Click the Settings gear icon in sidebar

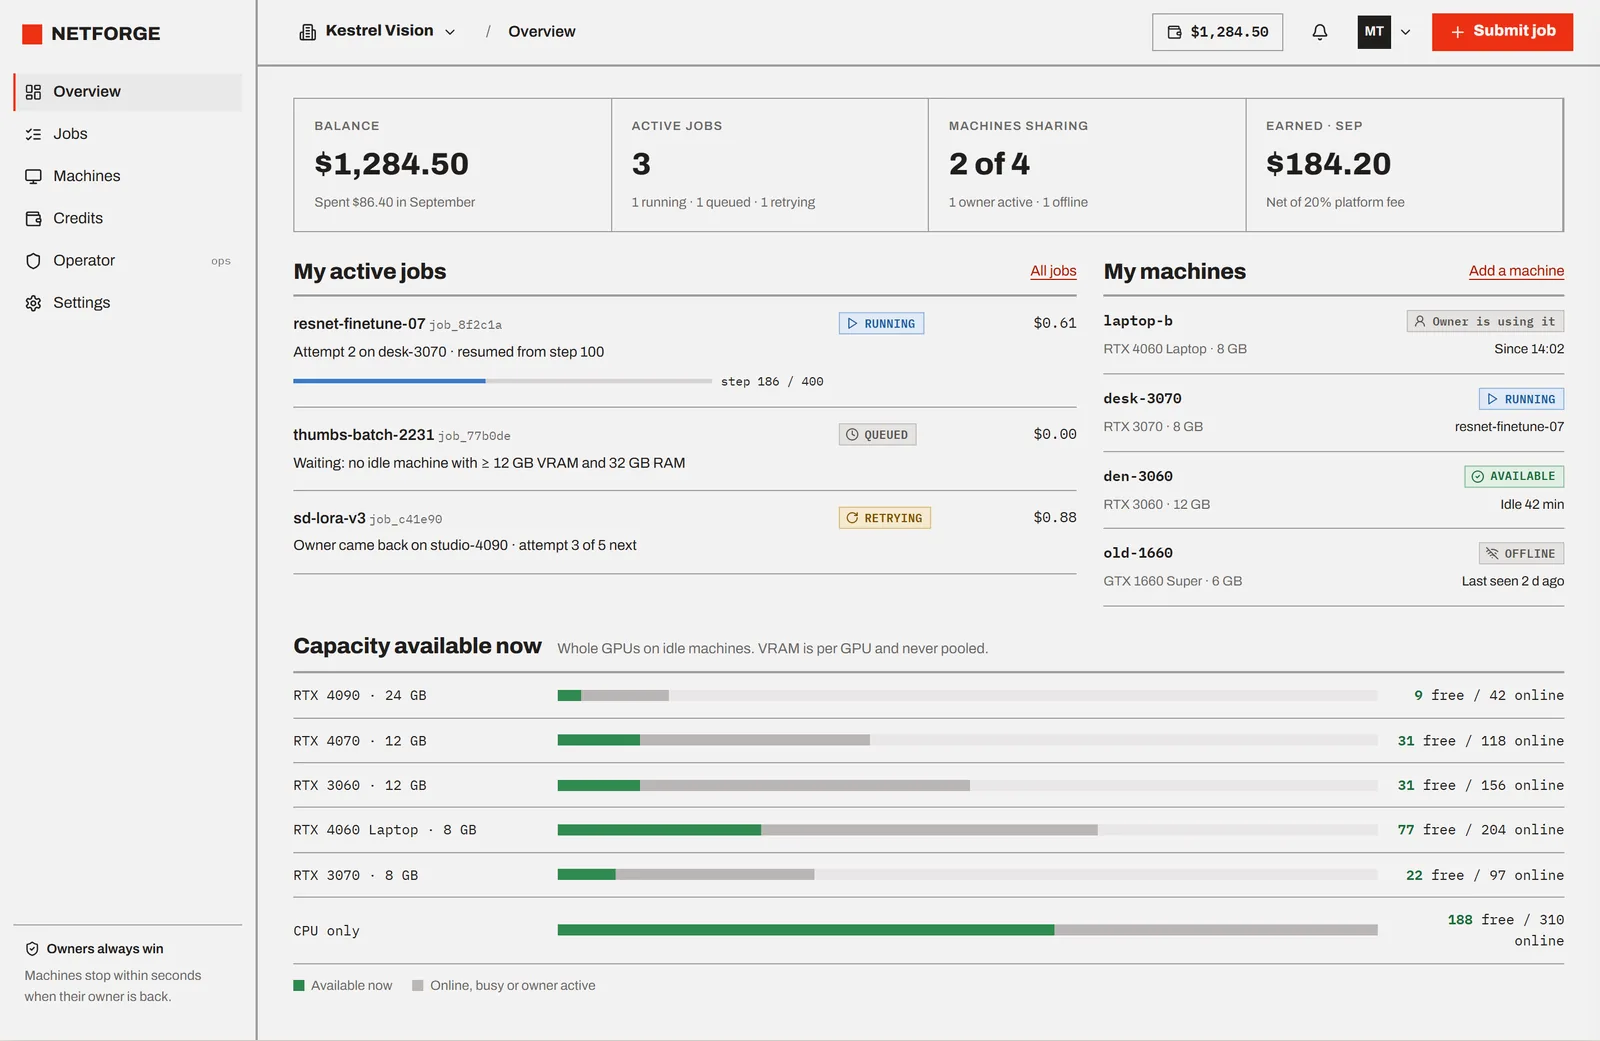33,303
